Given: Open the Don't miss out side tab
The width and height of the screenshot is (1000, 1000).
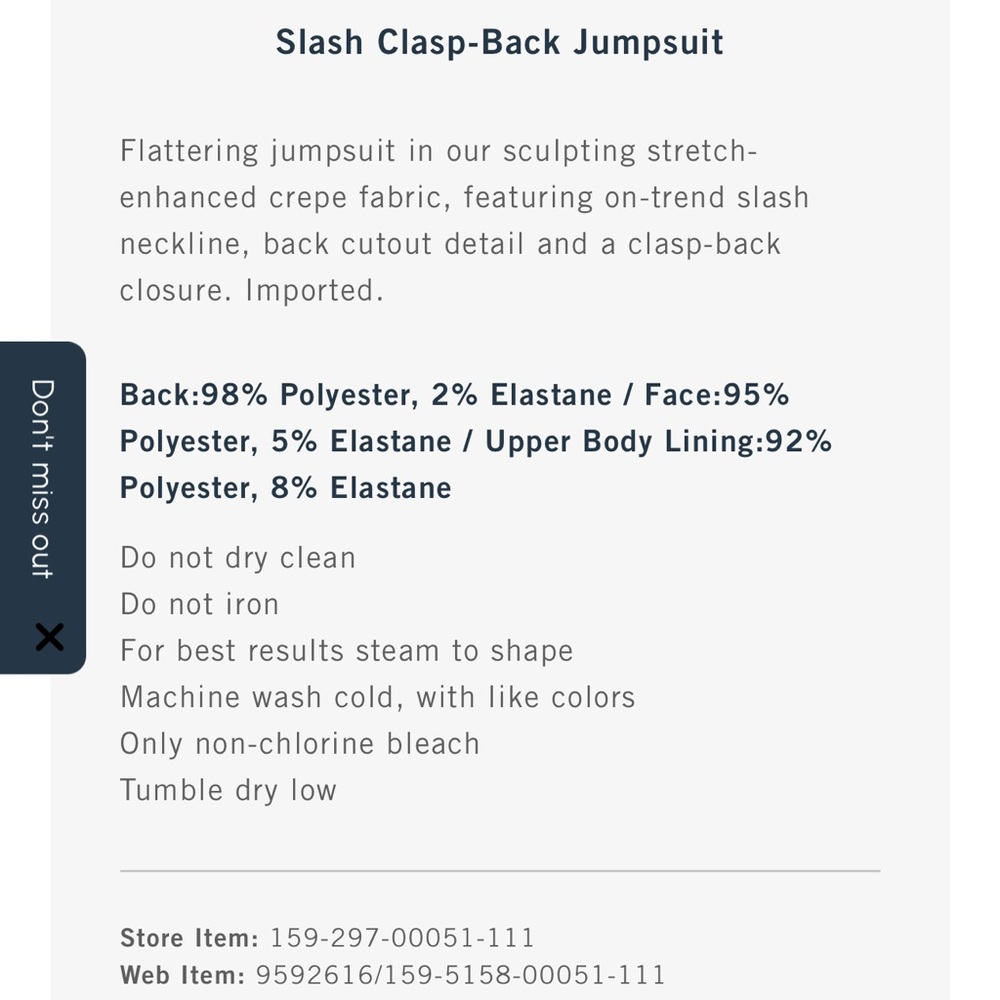Looking at the screenshot, I should click(x=42, y=478).
